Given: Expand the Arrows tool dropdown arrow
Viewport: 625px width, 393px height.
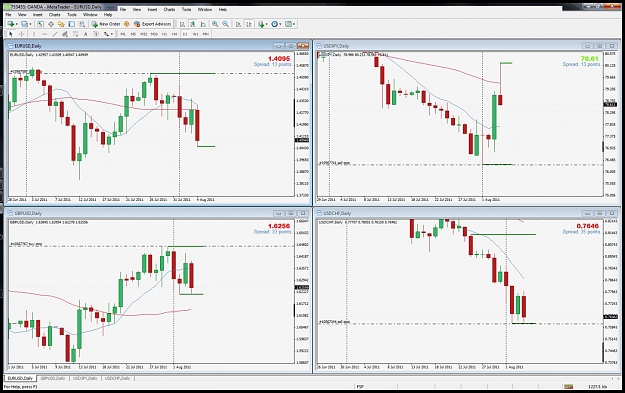Looking at the screenshot, I should [112, 34].
